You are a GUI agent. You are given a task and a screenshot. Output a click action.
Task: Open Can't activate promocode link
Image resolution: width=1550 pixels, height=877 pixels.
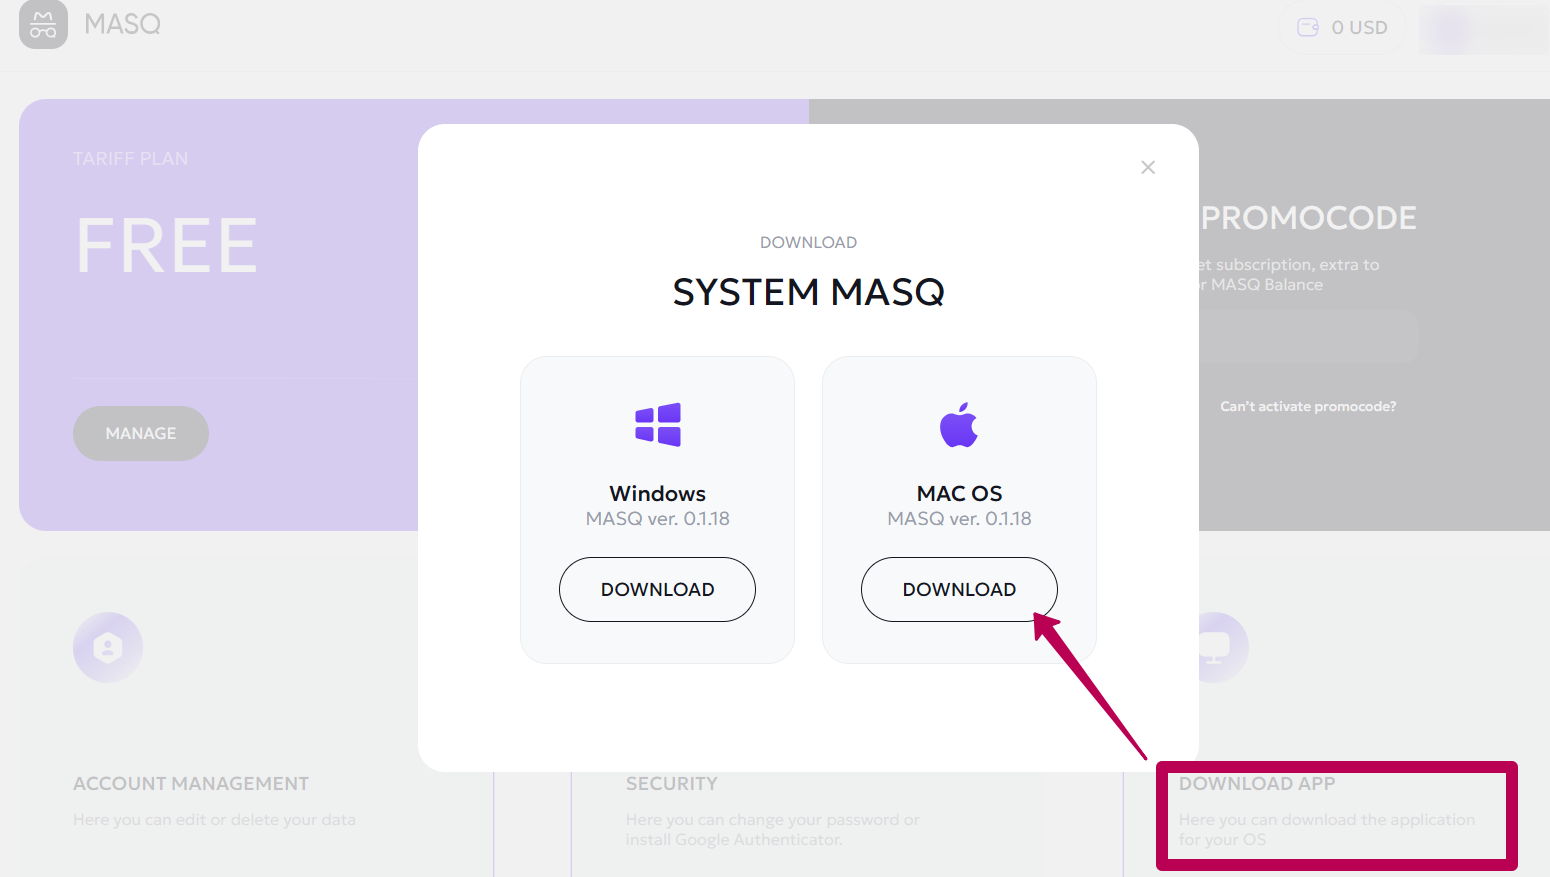[1308, 406]
